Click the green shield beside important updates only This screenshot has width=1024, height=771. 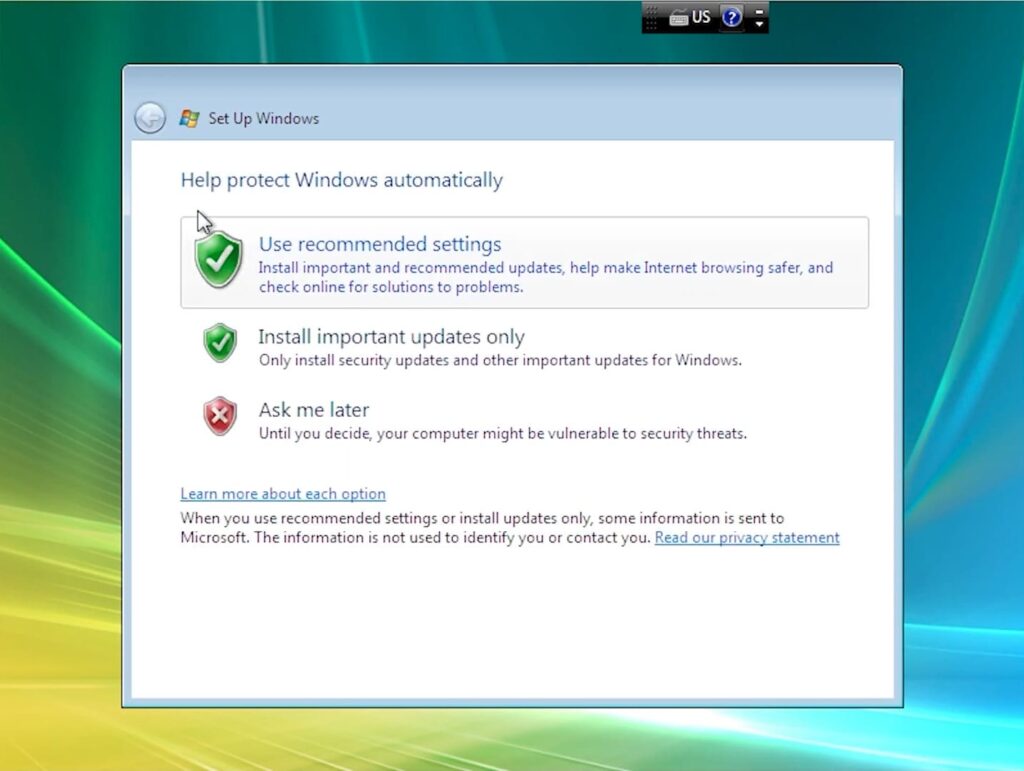click(220, 343)
